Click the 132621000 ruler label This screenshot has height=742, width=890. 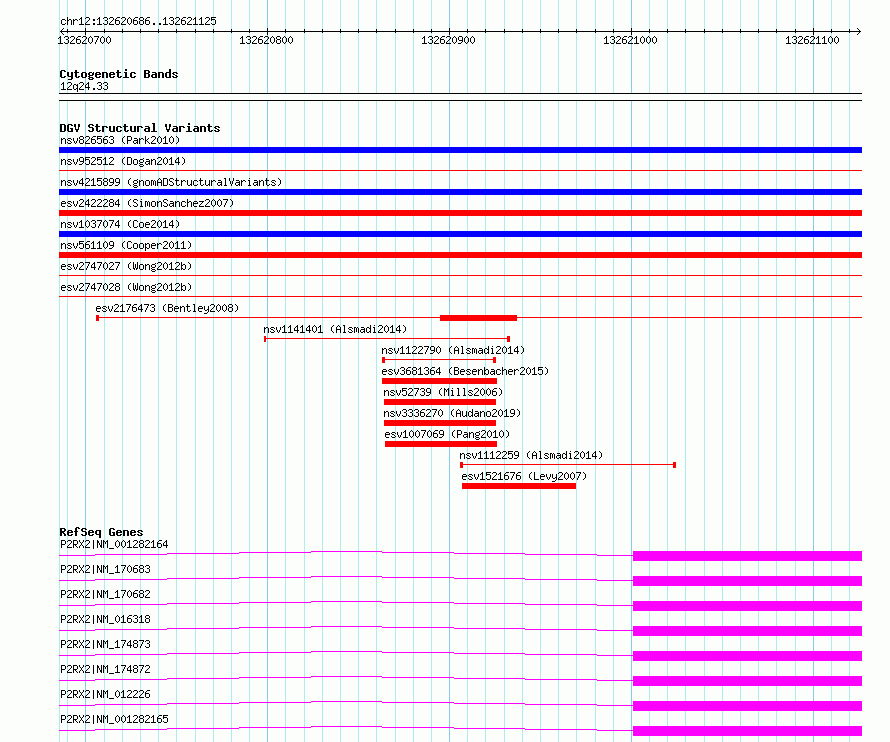(x=630, y=40)
